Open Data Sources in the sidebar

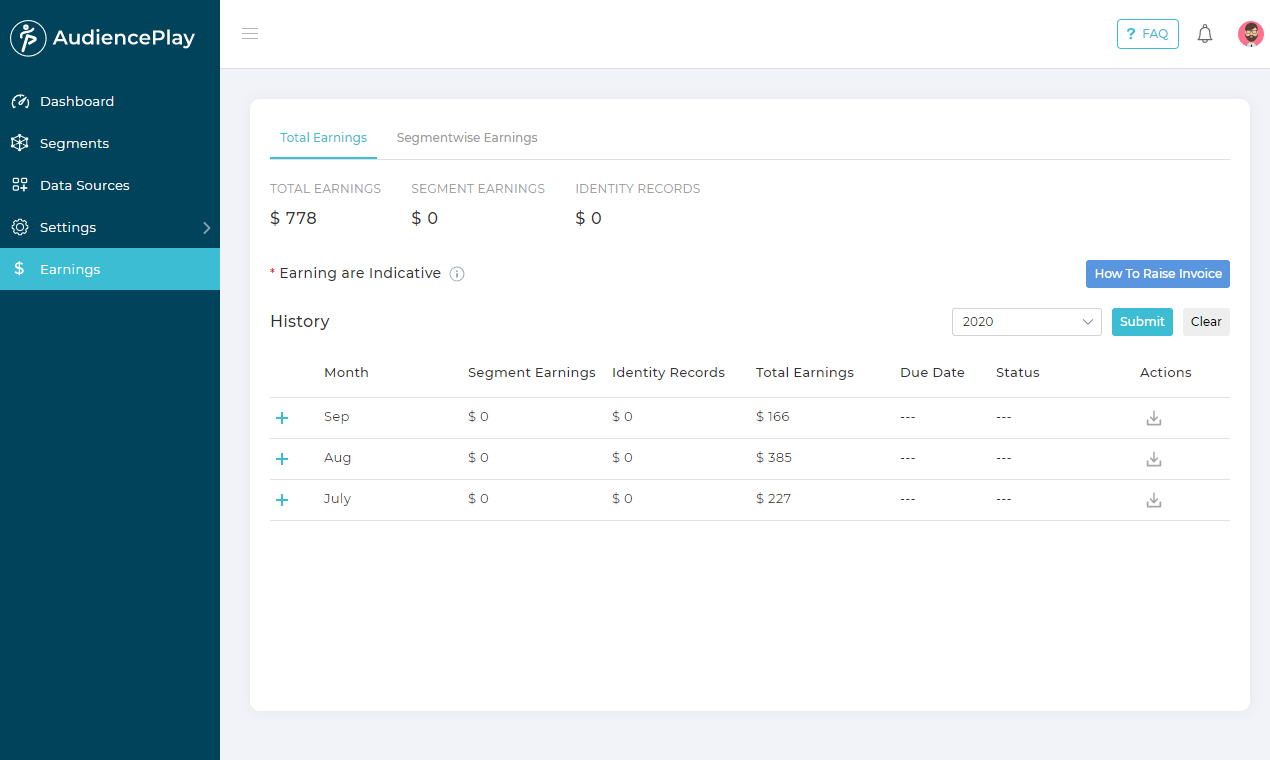coord(110,186)
